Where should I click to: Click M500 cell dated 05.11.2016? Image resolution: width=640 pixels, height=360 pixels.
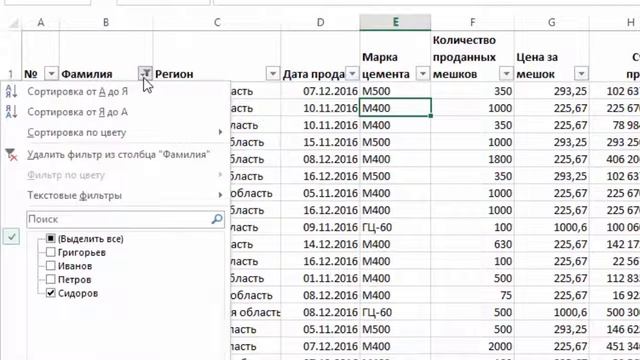395,329
